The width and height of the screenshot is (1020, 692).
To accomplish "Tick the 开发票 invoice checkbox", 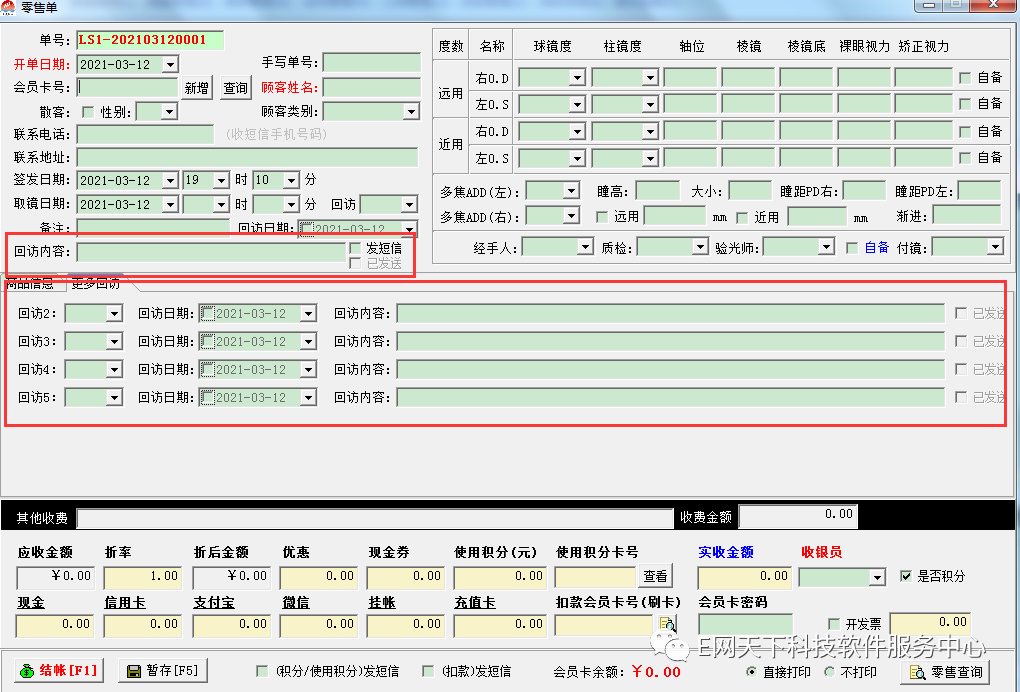I will click(834, 624).
